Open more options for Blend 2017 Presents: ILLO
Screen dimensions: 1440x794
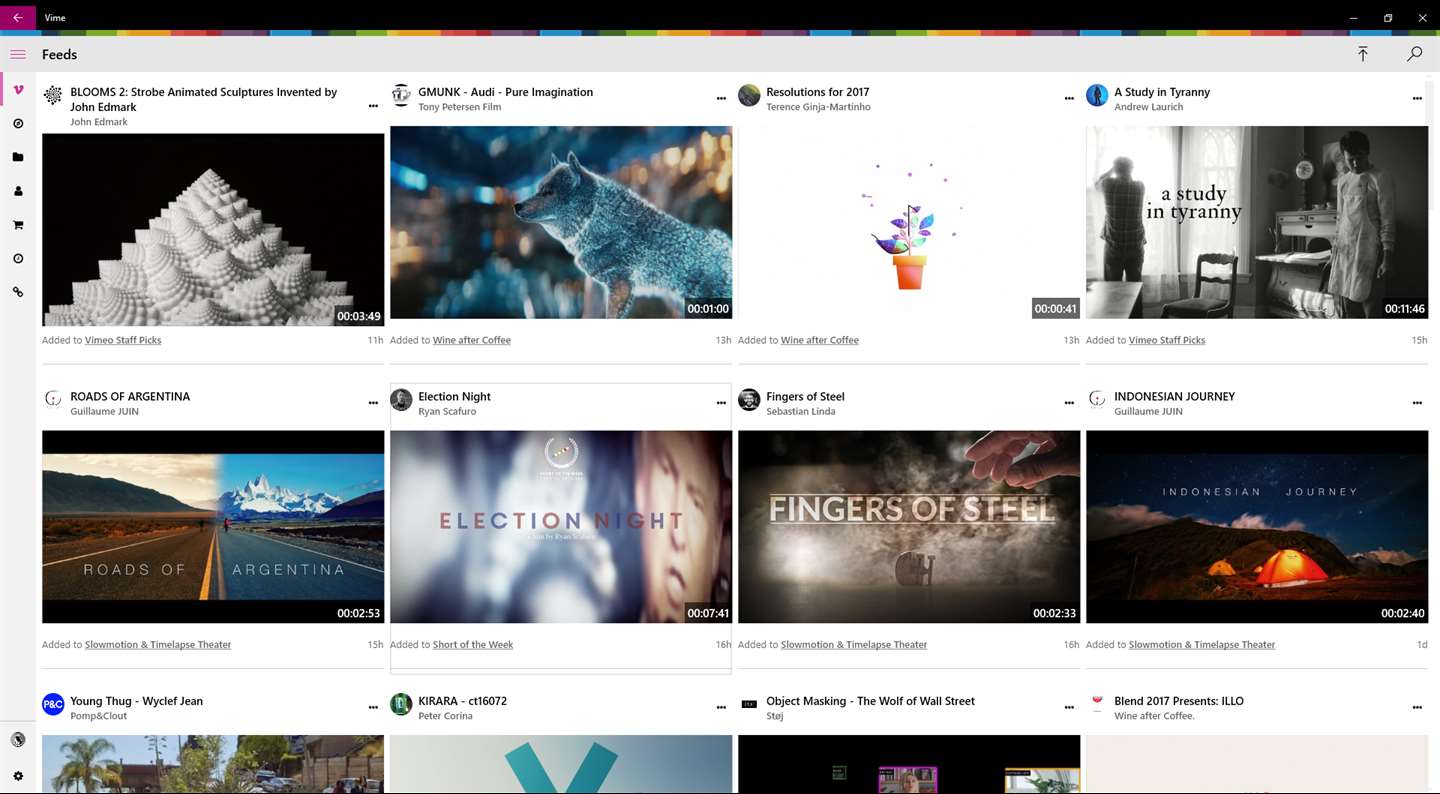(x=1417, y=708)
